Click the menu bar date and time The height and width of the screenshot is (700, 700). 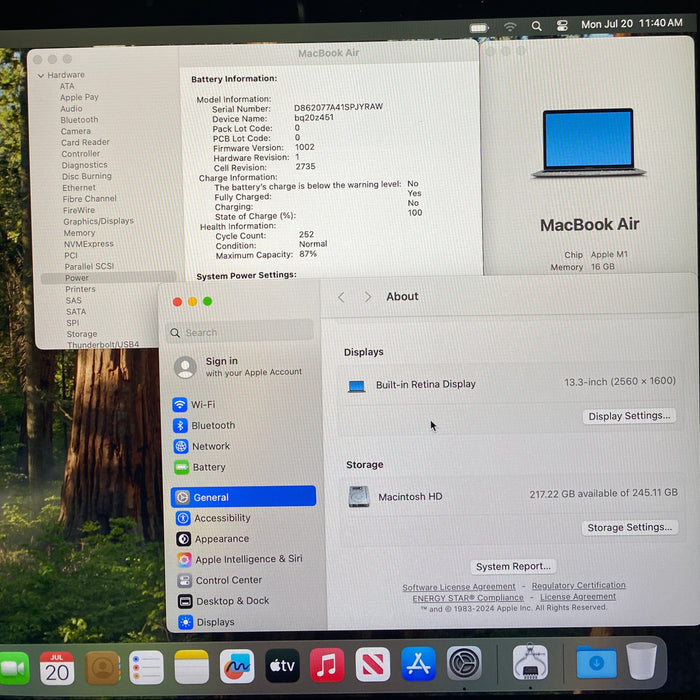(632, 23)
